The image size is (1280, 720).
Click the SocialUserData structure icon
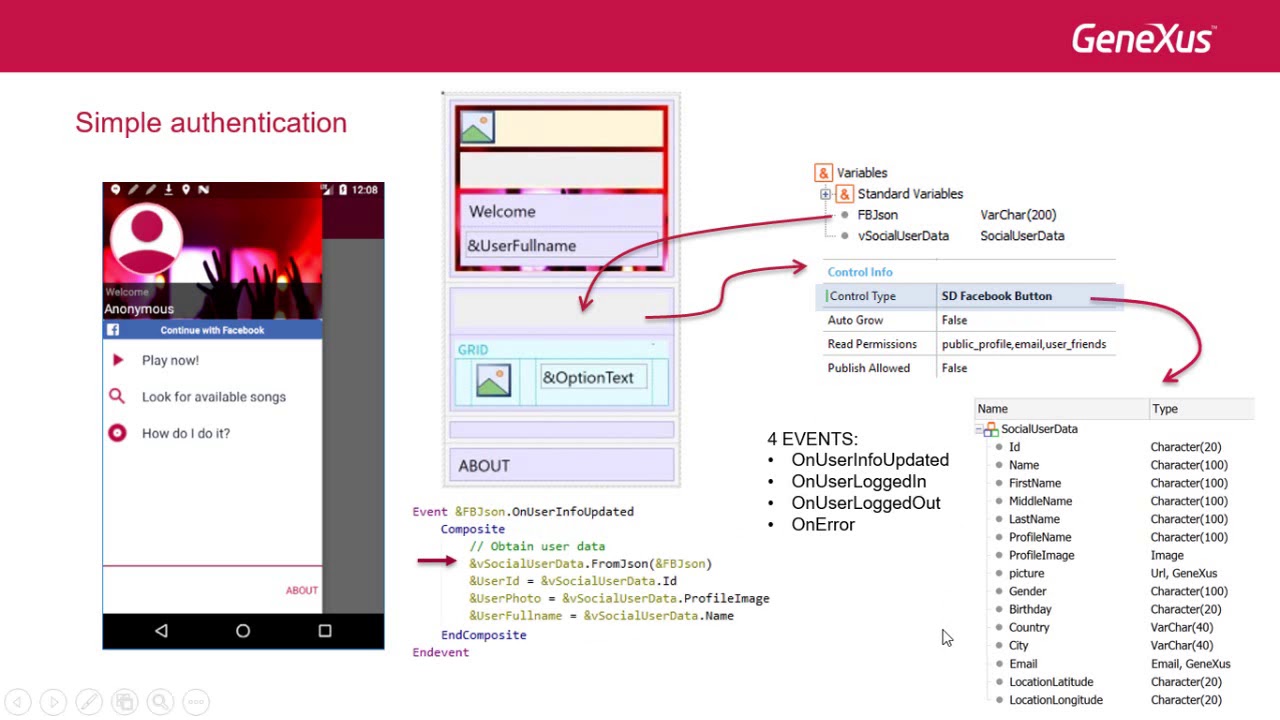991,429
